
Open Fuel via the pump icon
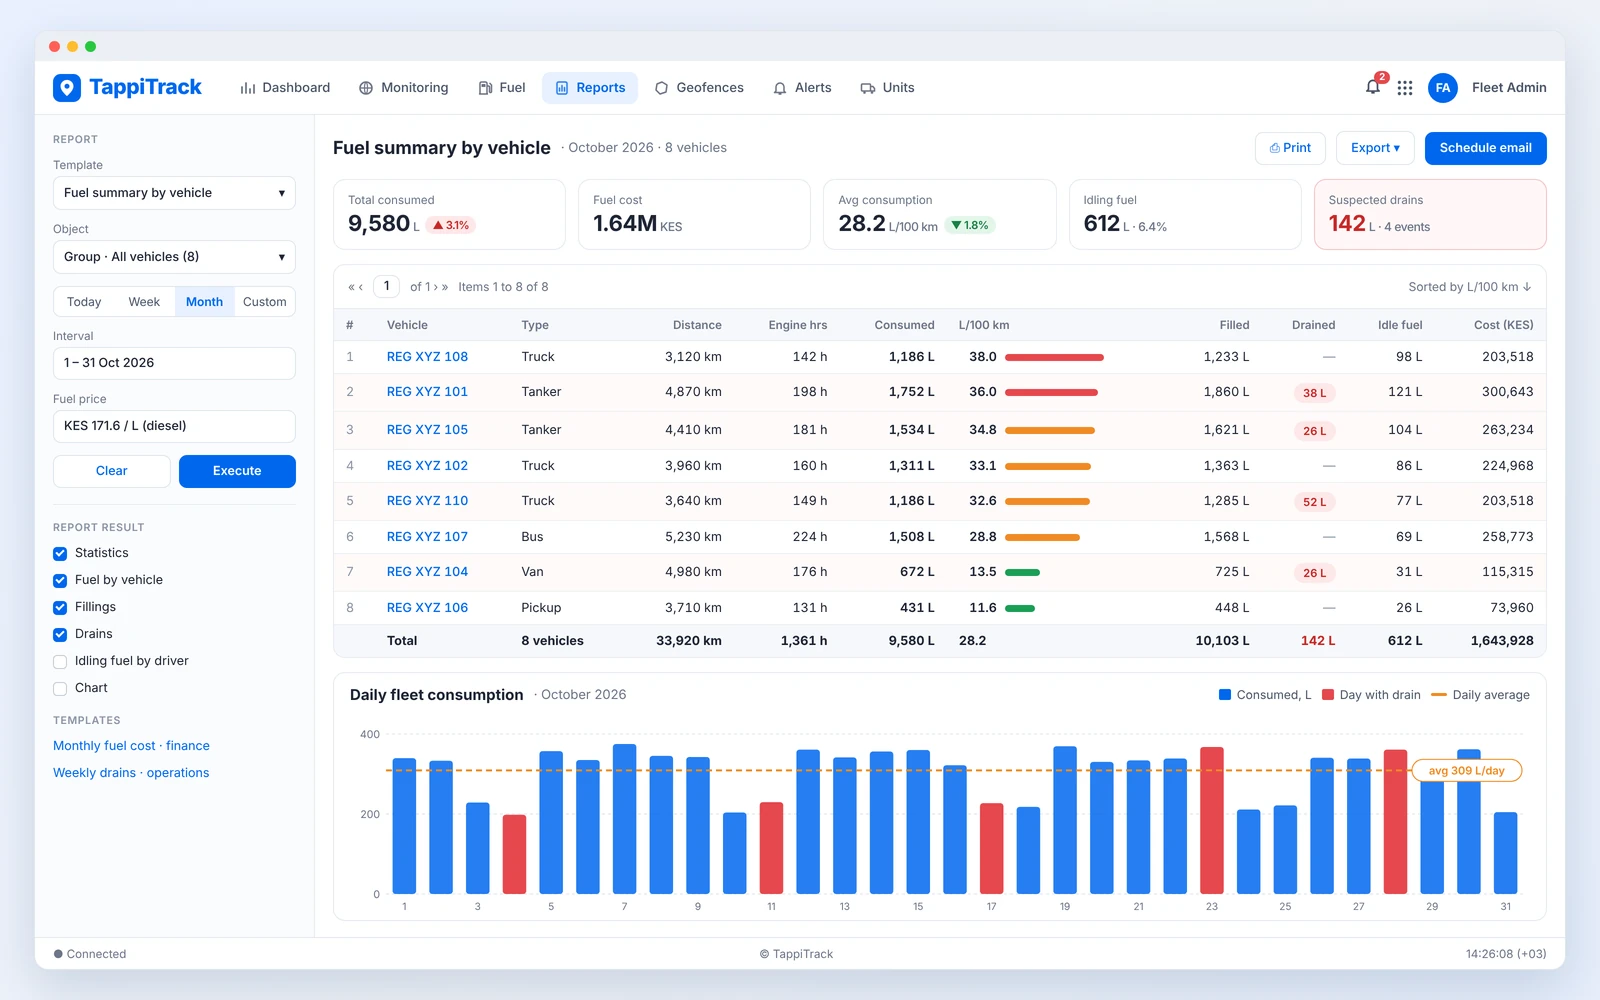point(485,88)
